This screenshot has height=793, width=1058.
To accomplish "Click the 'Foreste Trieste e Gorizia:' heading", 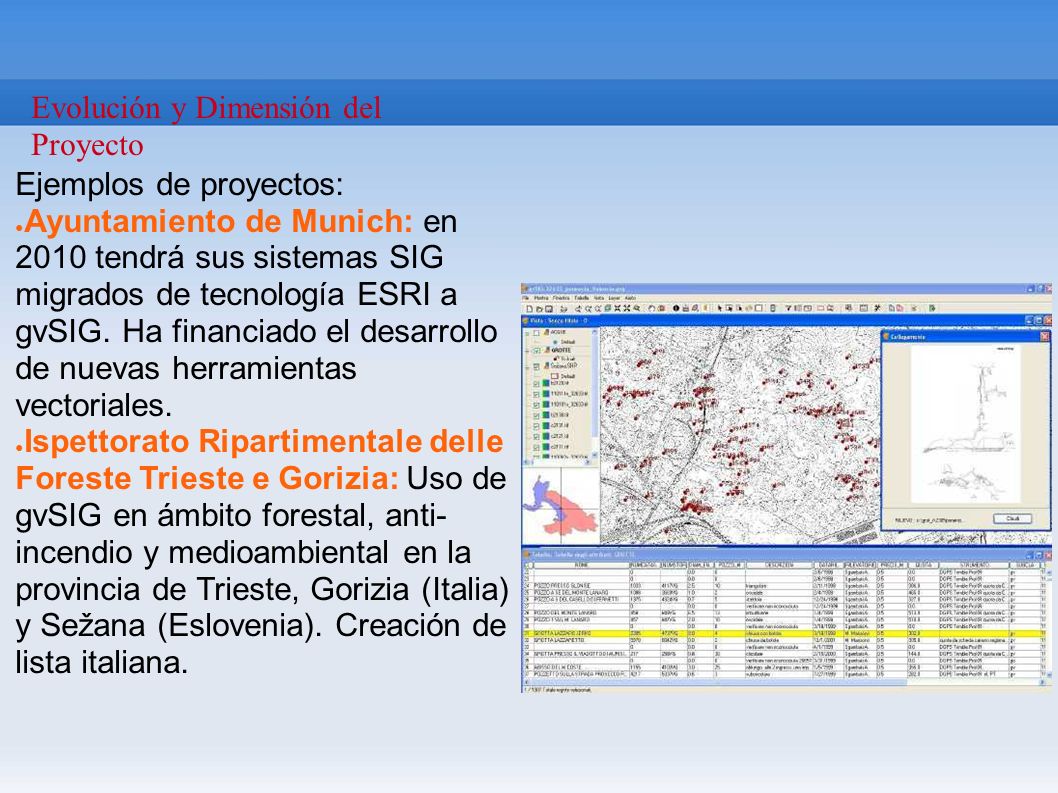I will (207, 478).
